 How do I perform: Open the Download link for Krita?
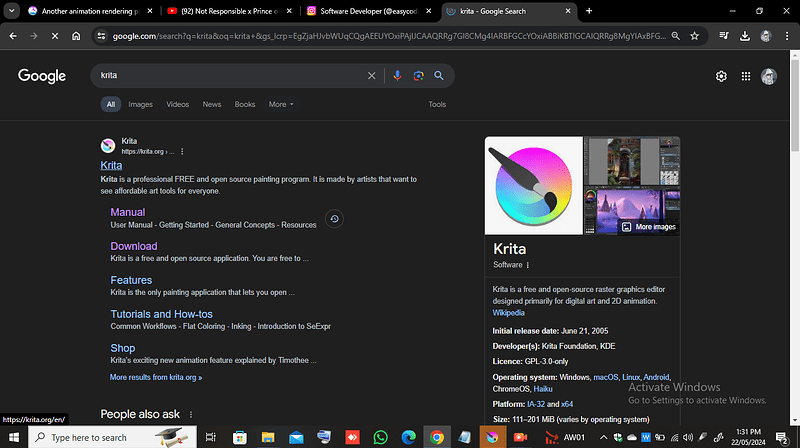pos(134,246)
